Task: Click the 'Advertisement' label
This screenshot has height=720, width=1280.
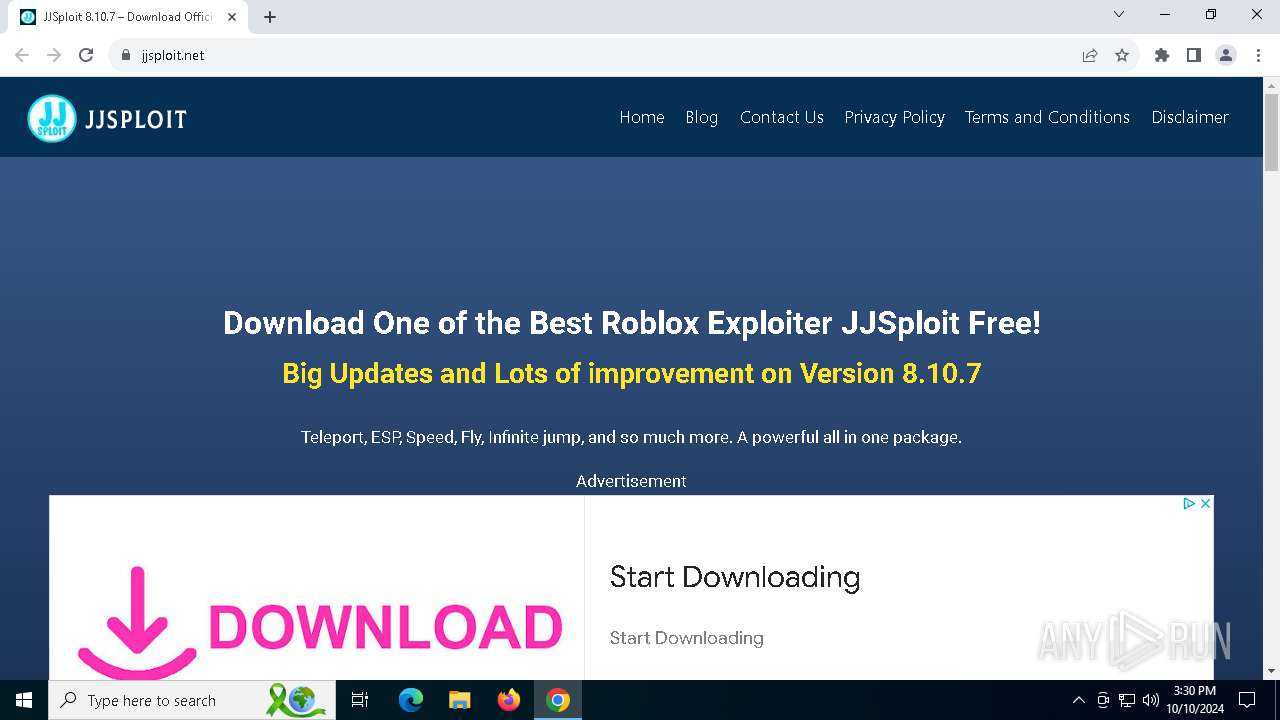Action: pyautogui.click(x=631, y=481)
